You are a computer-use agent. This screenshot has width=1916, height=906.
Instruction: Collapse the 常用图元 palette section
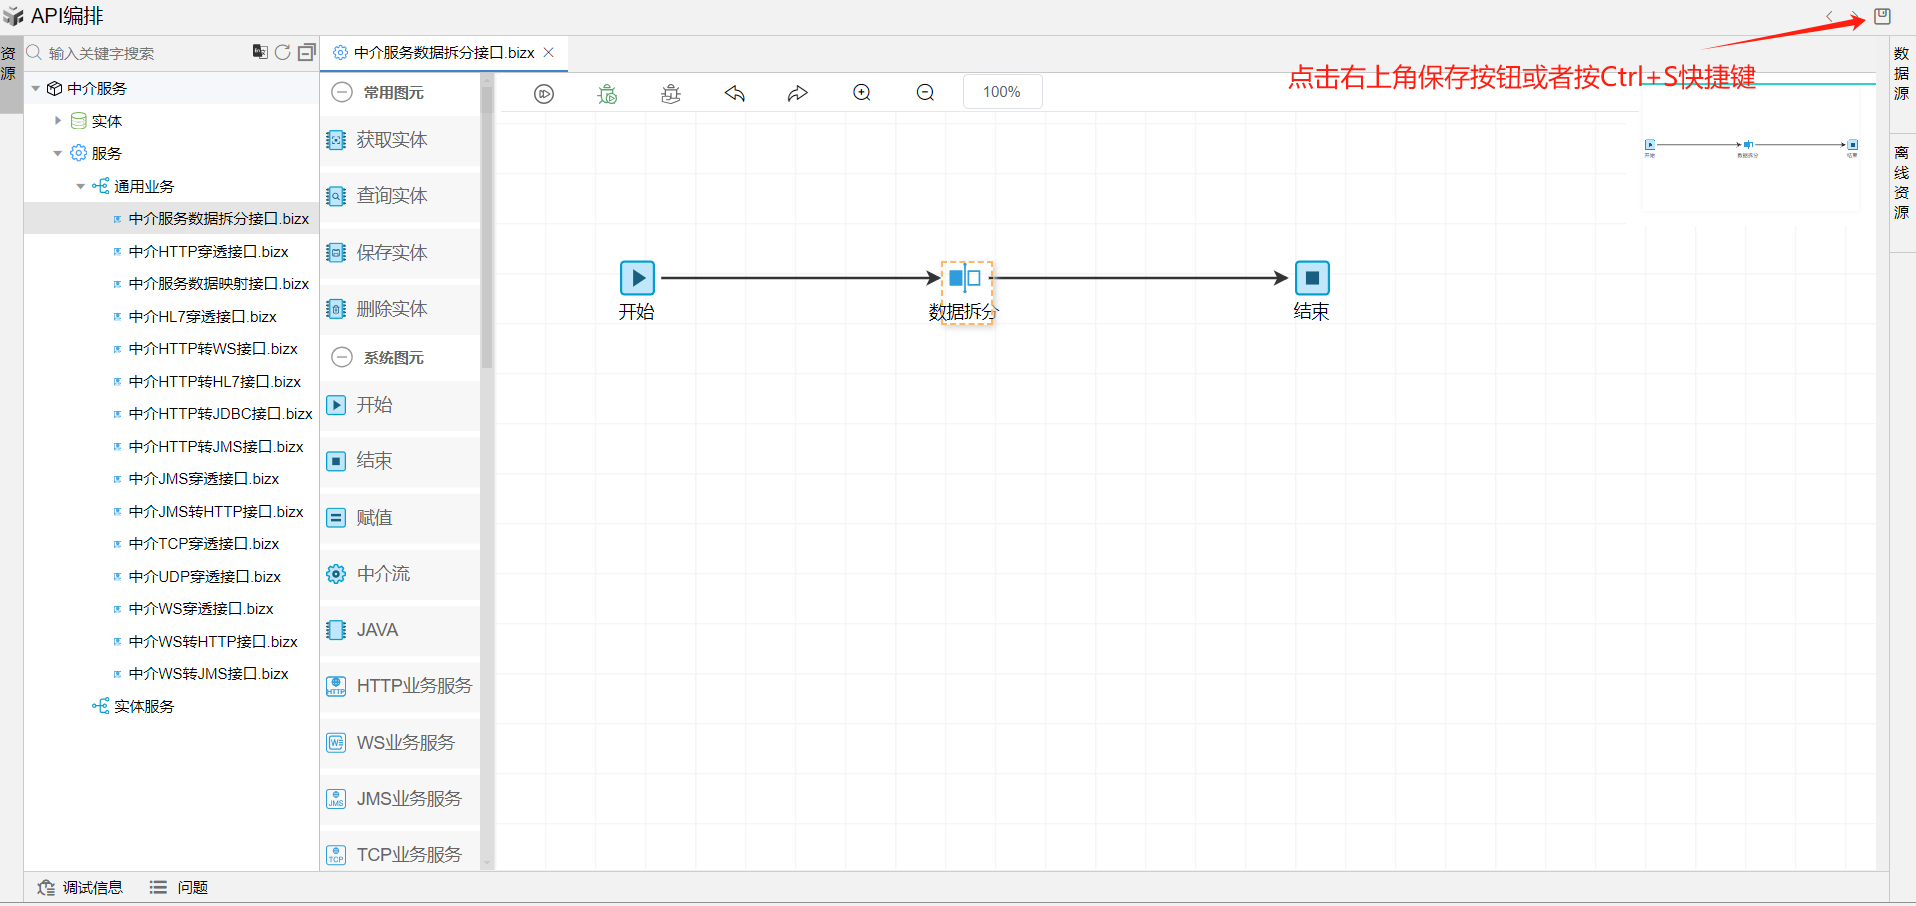click(x=342, y=92)
